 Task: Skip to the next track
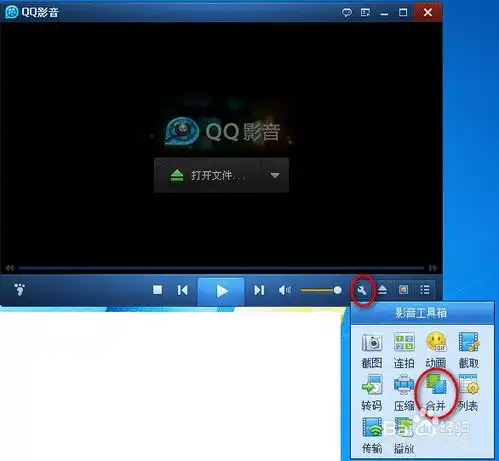point(259,290)
